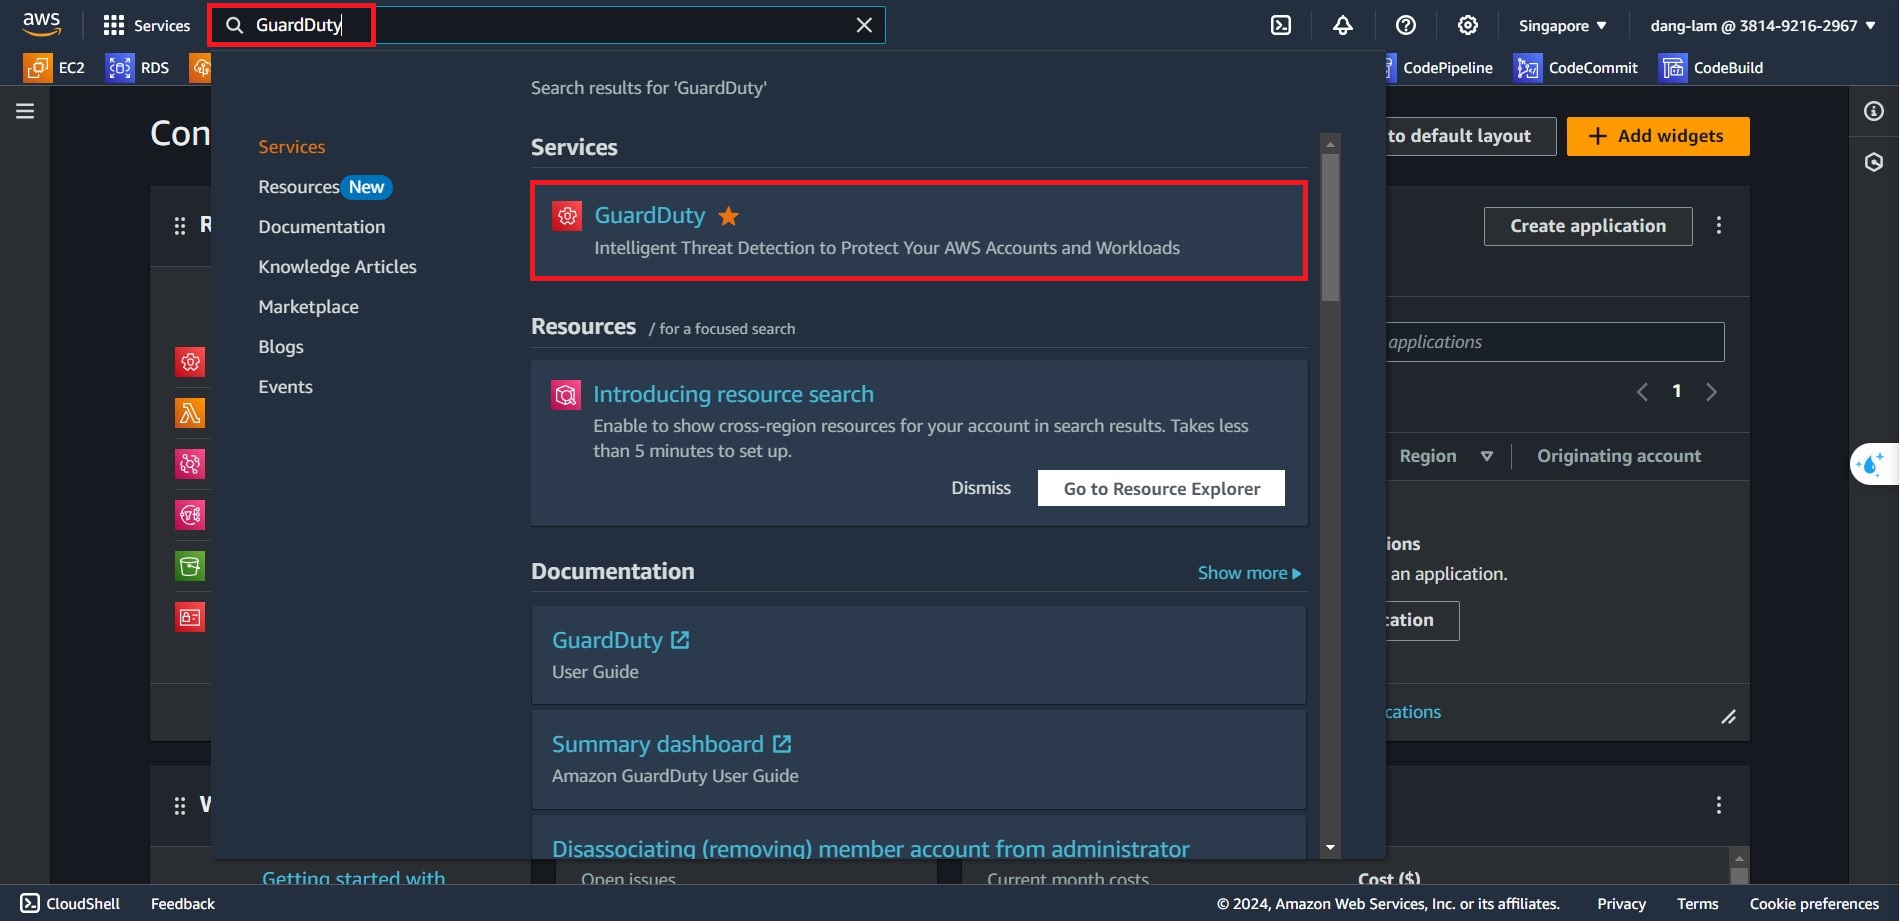Dismiss the resource search introduction
1900x921 pixels.
(980, 488)
